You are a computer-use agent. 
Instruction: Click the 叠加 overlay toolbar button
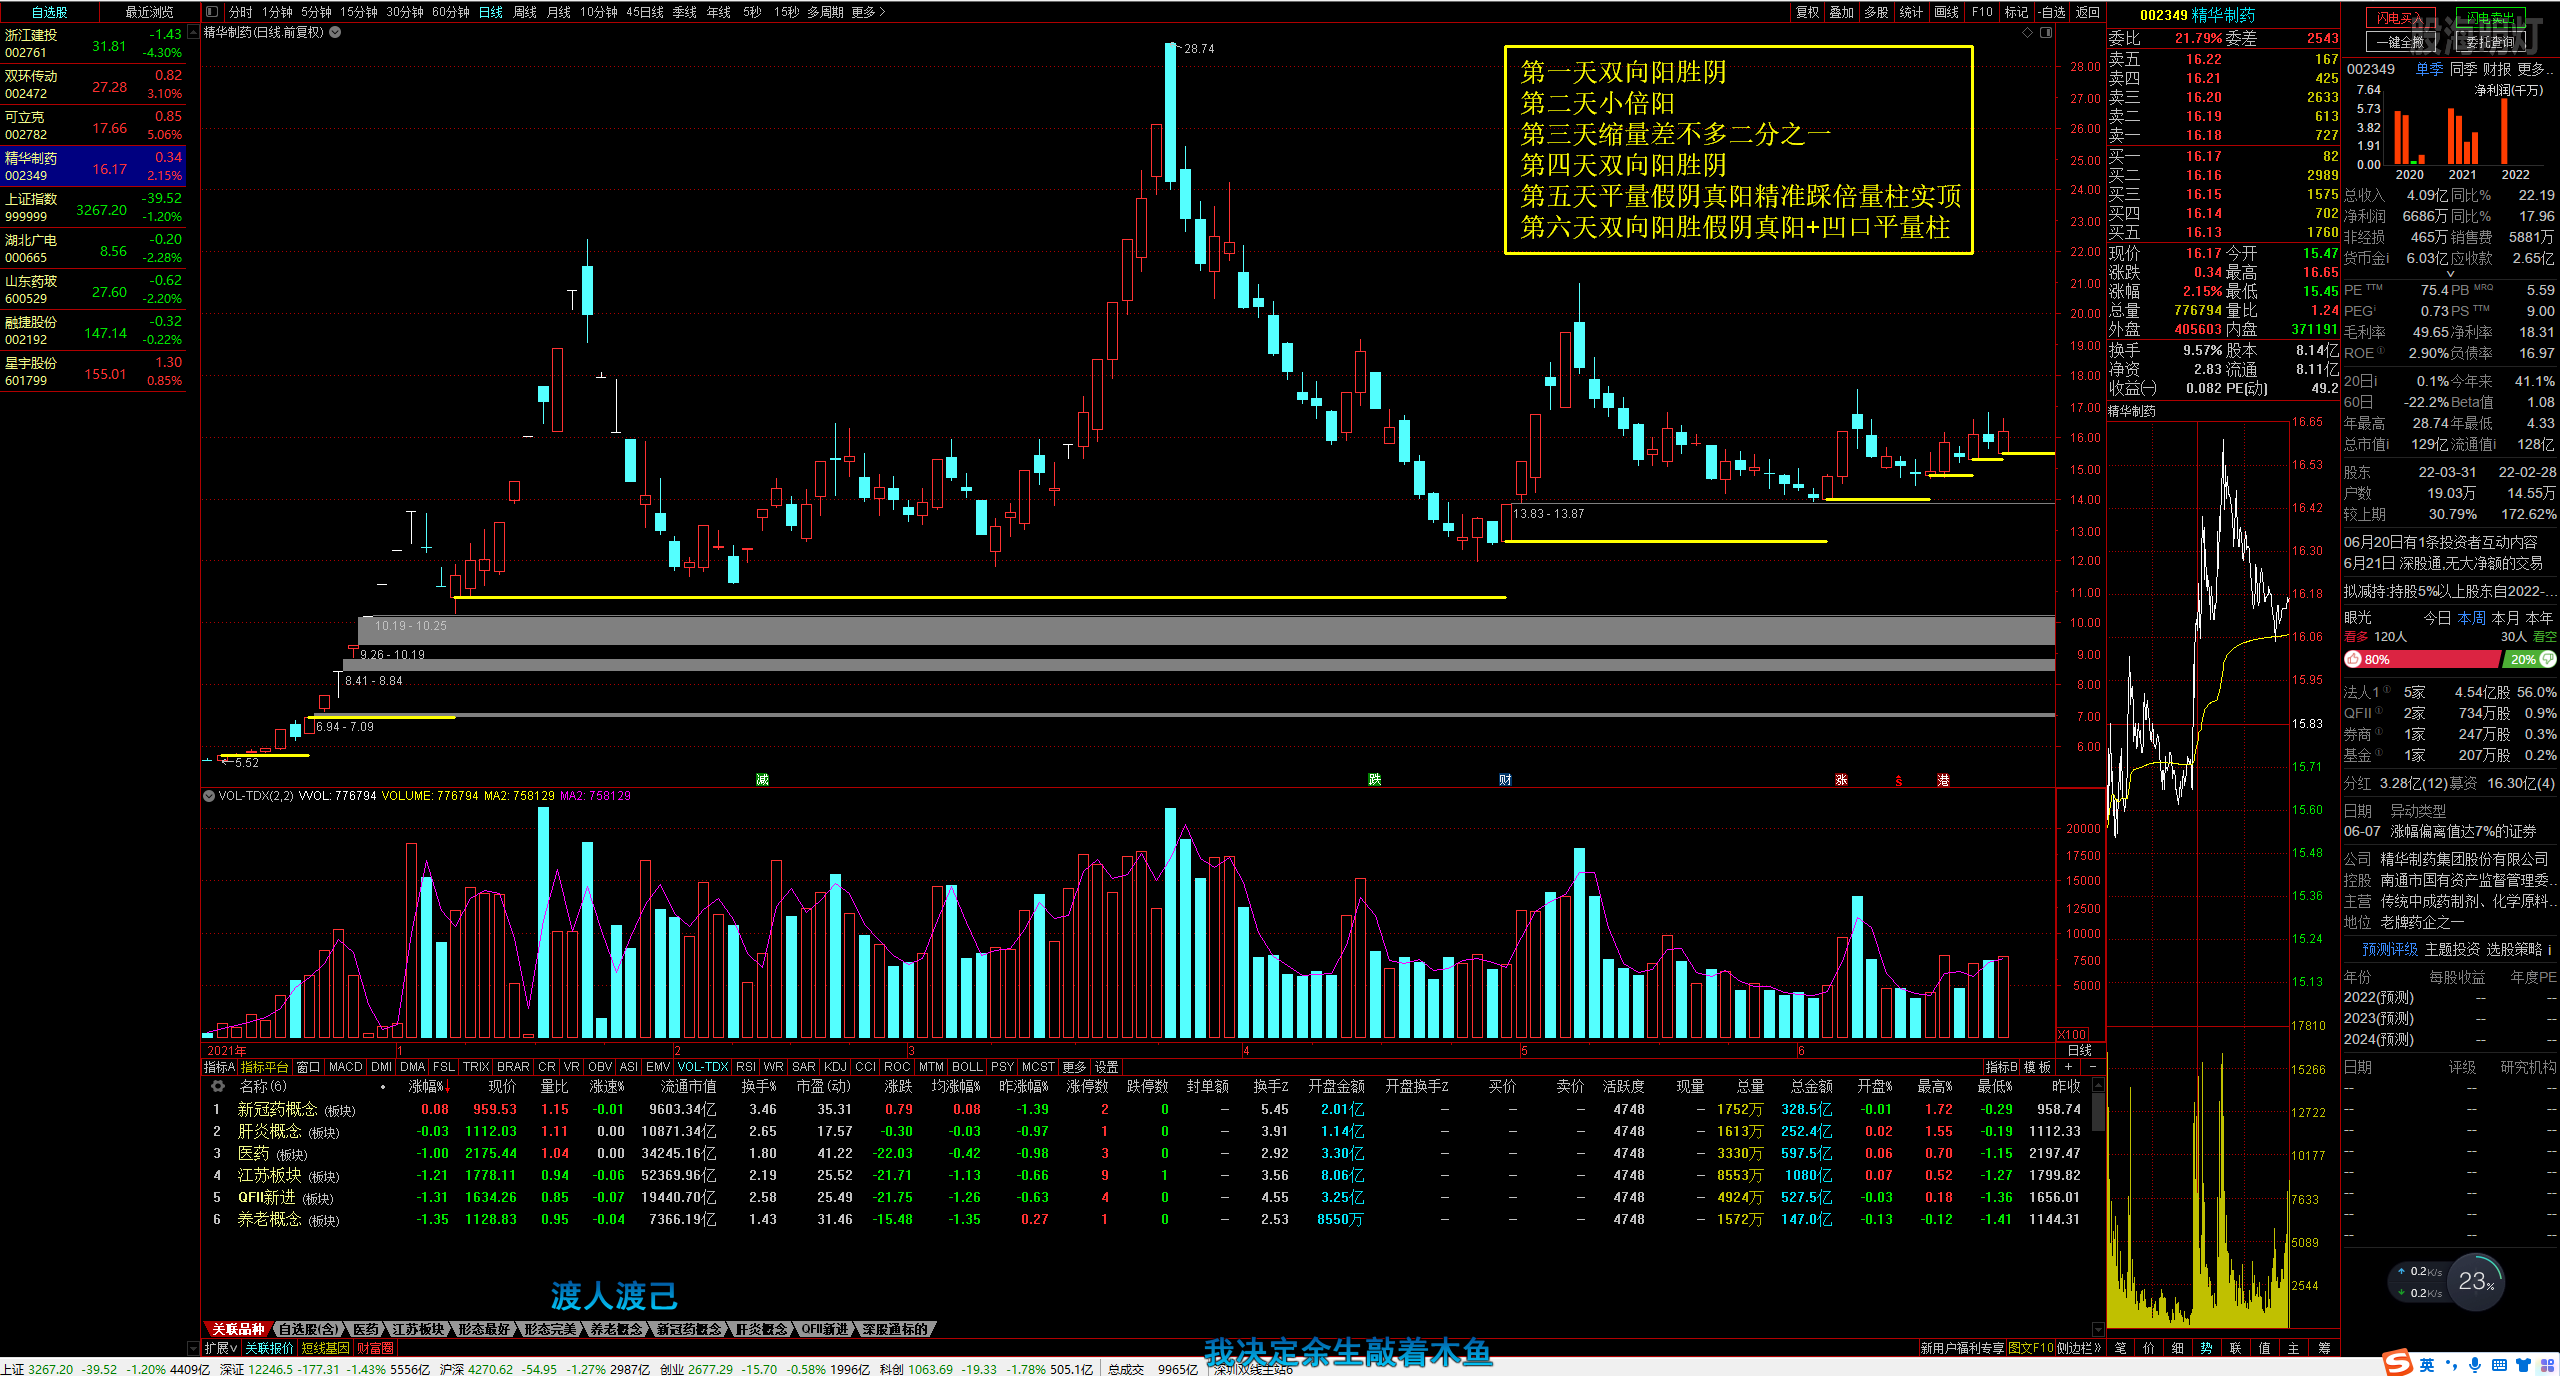tap(1841, 12)
